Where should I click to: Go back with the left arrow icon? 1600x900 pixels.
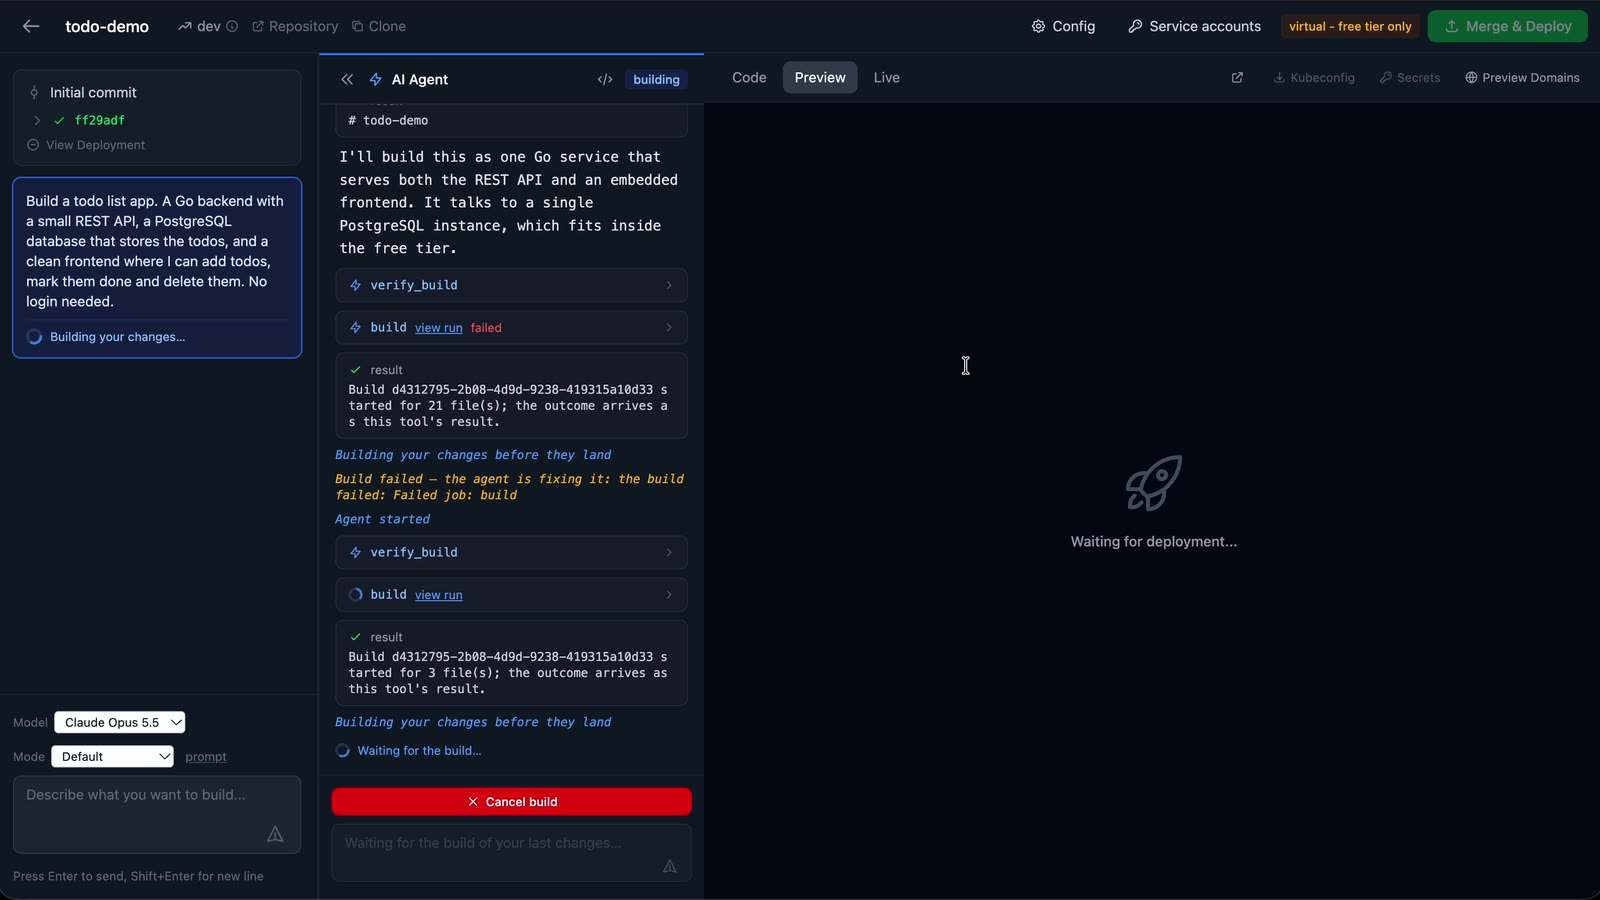(x=31, y=26)
